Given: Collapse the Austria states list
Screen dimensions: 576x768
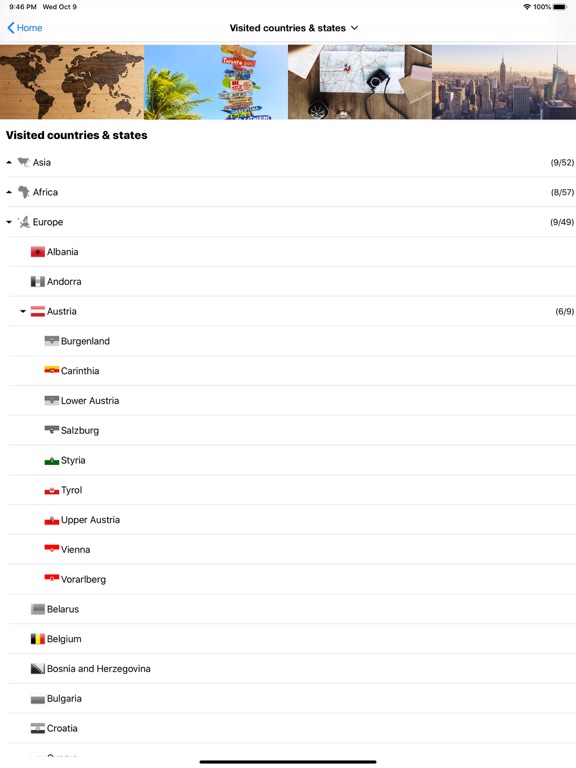Looking at the screenshot, I should point(23,311).
